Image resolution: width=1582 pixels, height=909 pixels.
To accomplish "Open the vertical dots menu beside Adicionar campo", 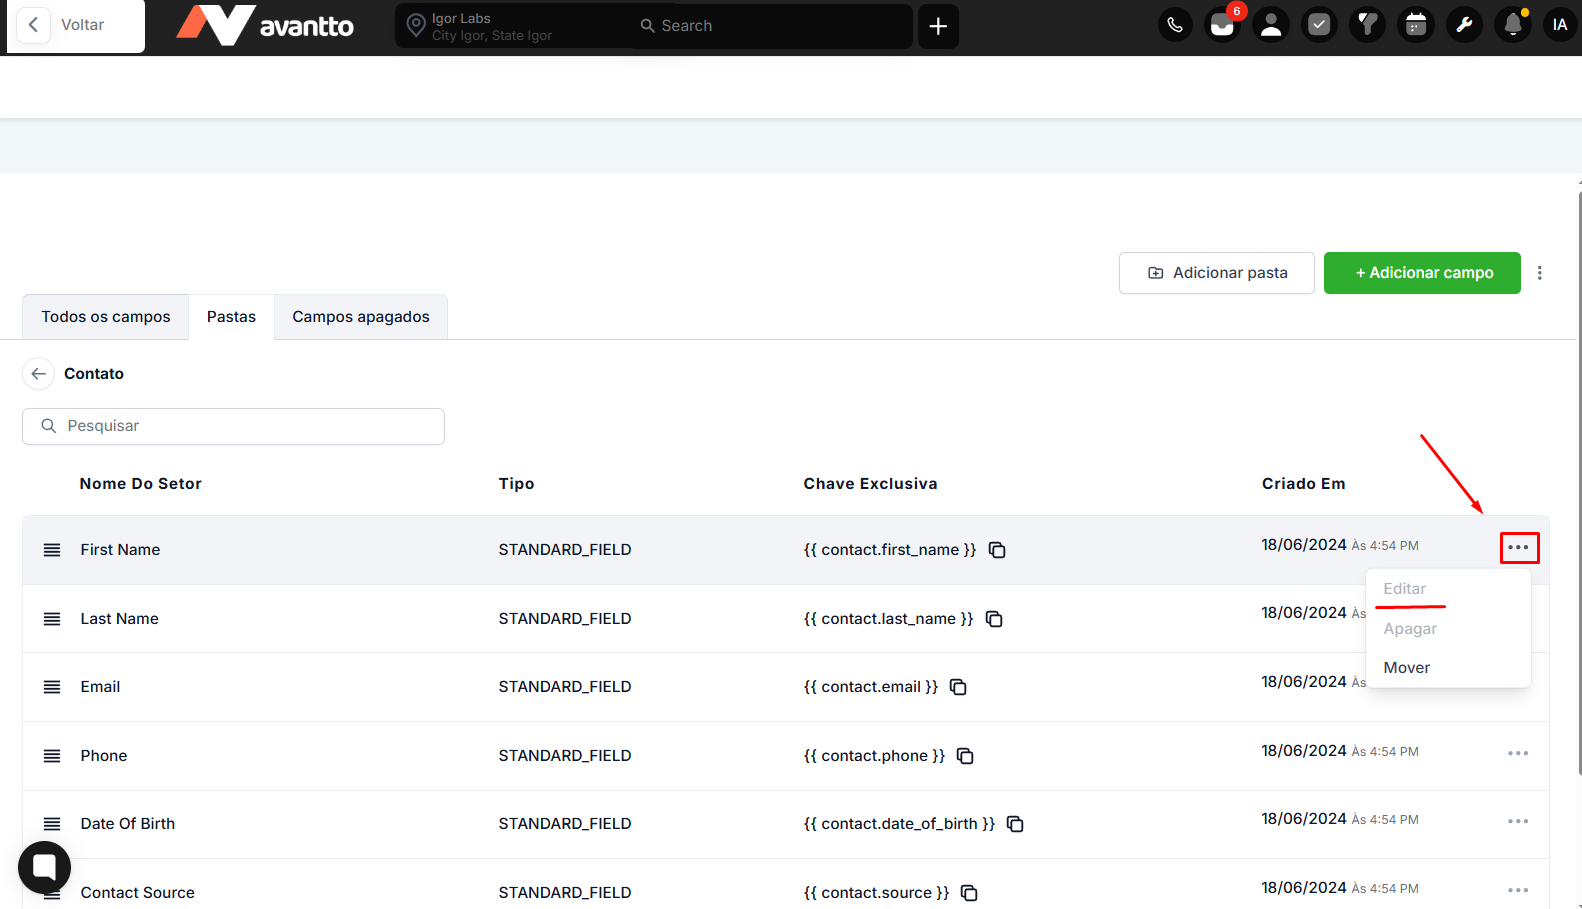I will point(1540,273).
